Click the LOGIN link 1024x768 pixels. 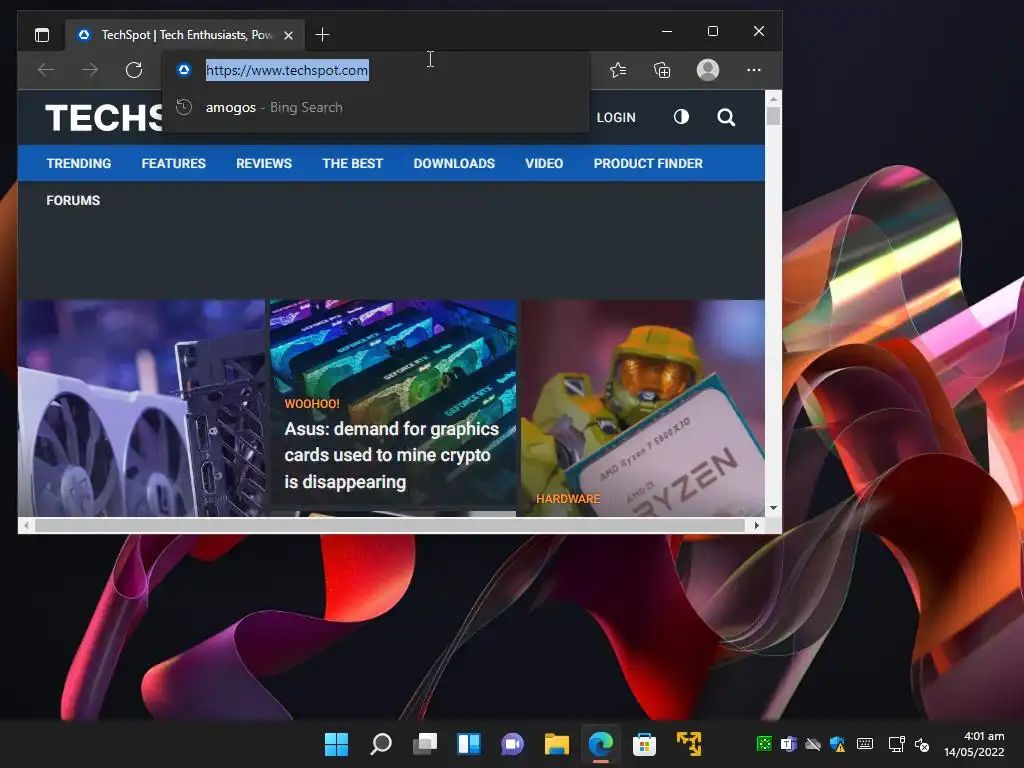click(616, 118)
